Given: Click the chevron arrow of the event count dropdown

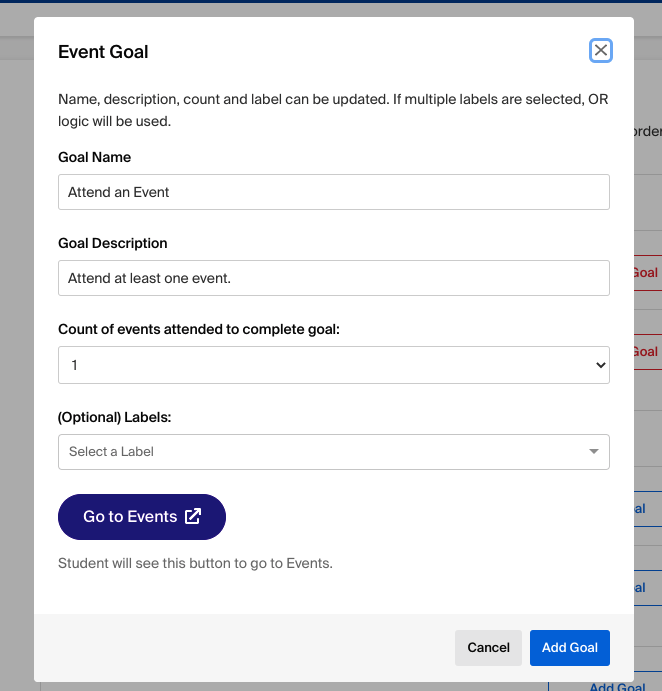Looking at the screenshot, I should coord(600,365).
